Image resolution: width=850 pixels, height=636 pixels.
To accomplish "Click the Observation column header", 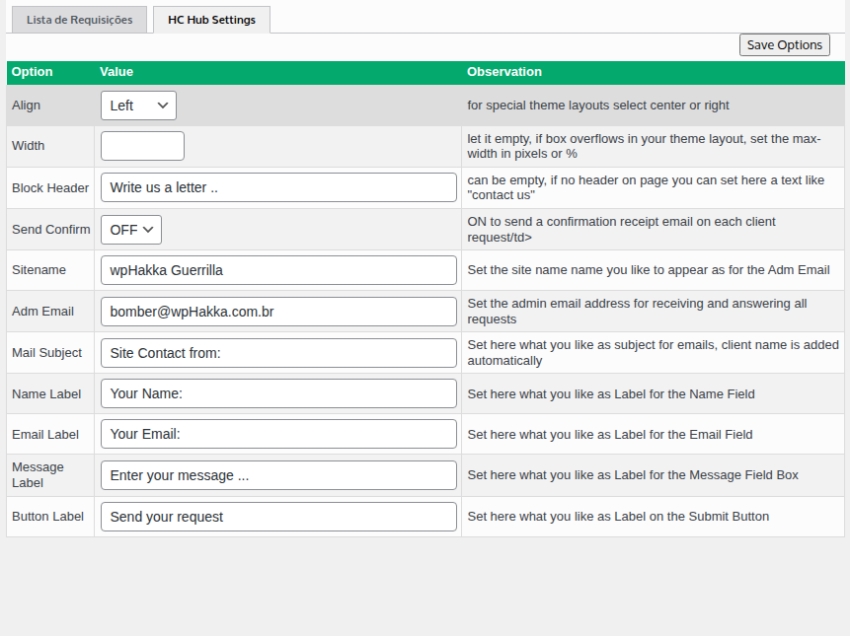I will coord(504,72).
